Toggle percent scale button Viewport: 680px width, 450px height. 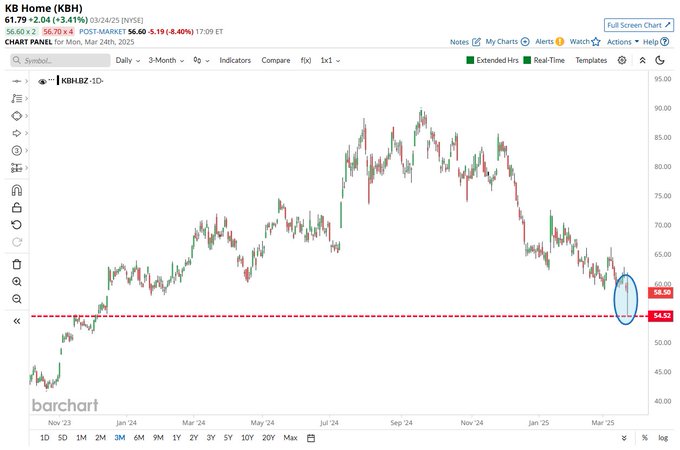645,438
